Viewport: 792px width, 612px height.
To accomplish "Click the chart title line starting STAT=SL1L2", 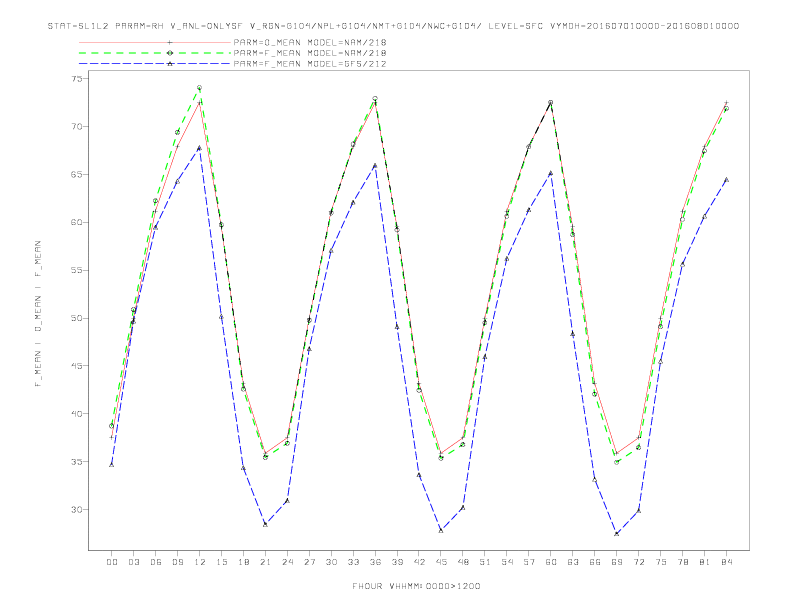I will click(393, 26).
